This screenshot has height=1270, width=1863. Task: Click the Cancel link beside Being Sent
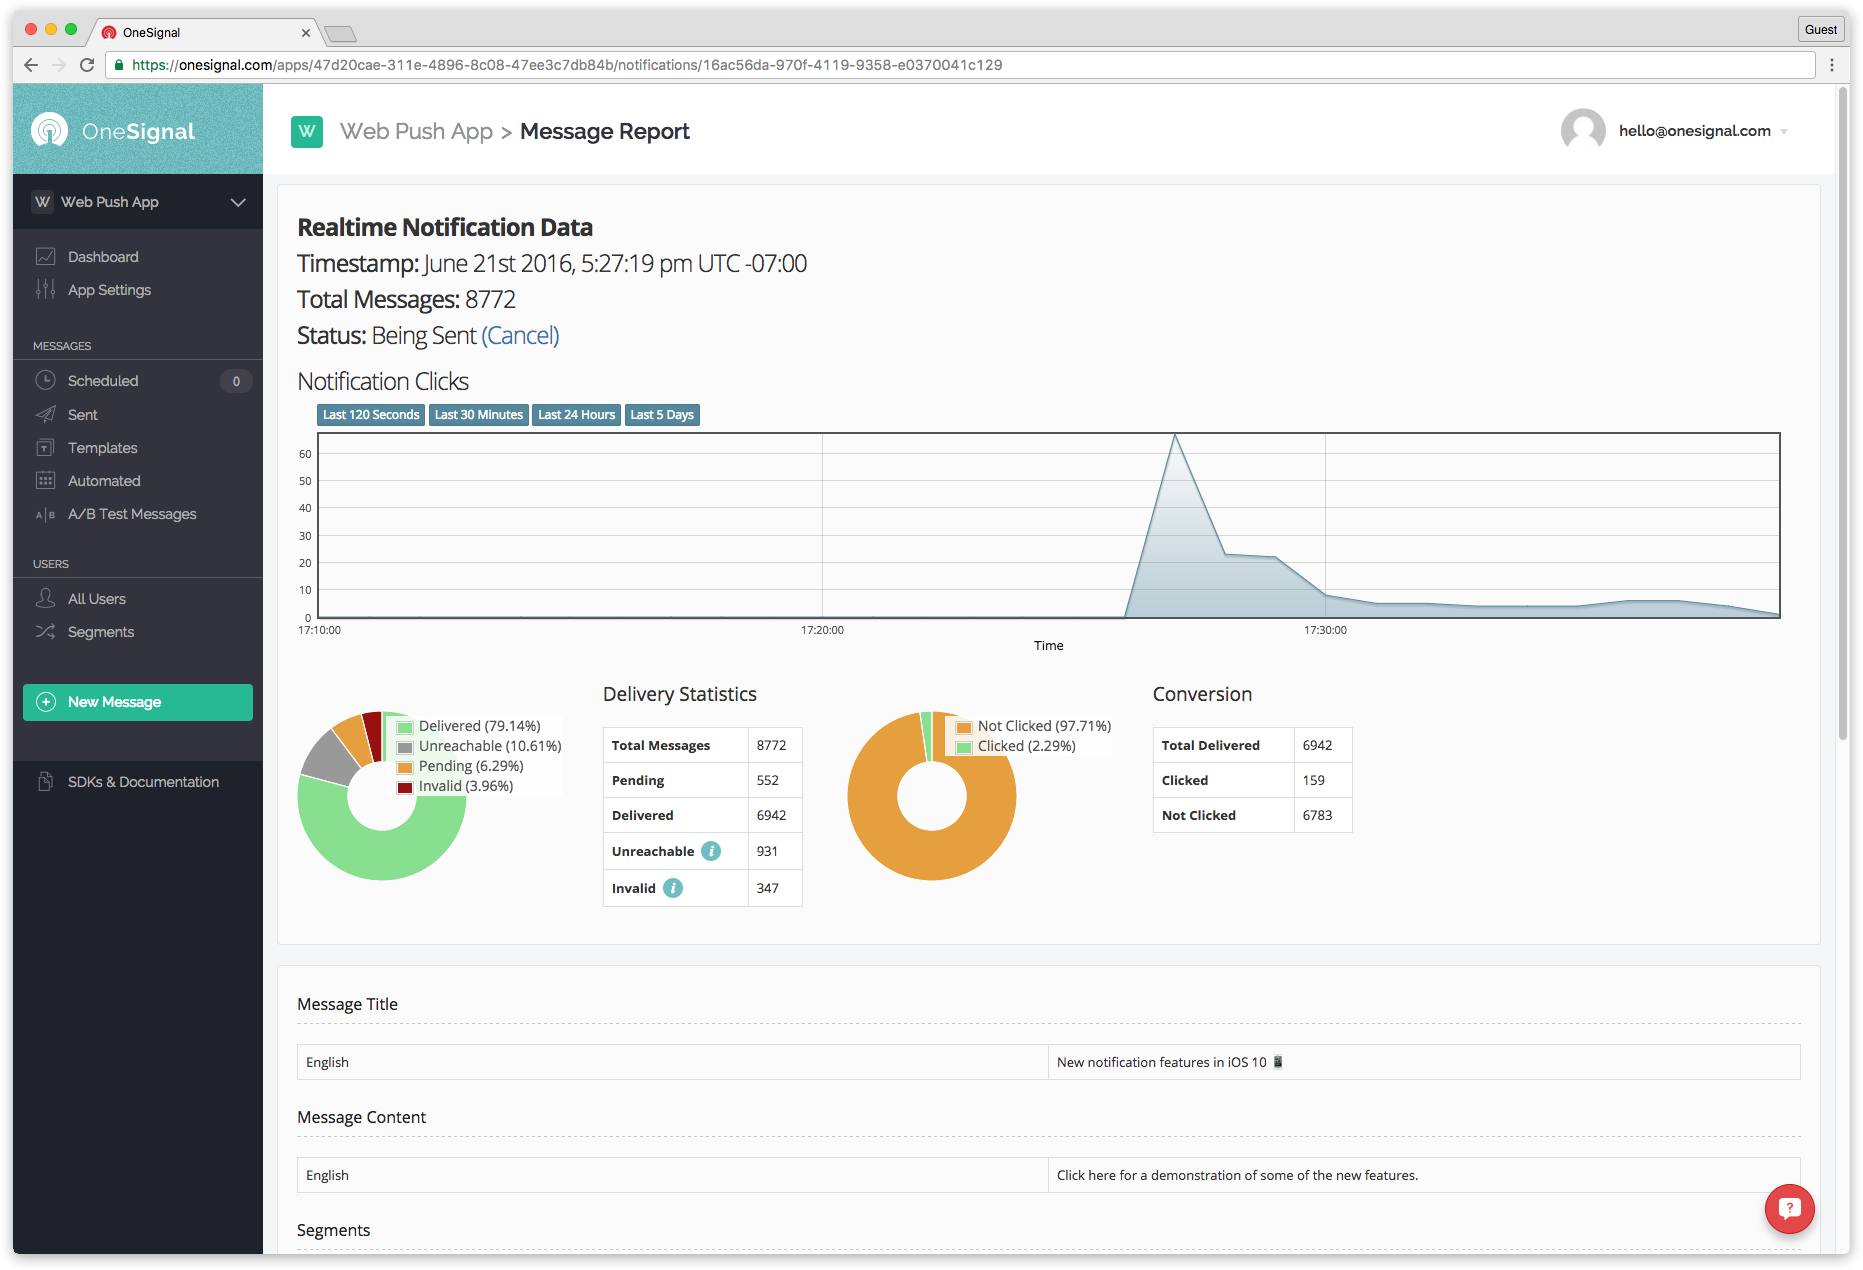[520, 336]
